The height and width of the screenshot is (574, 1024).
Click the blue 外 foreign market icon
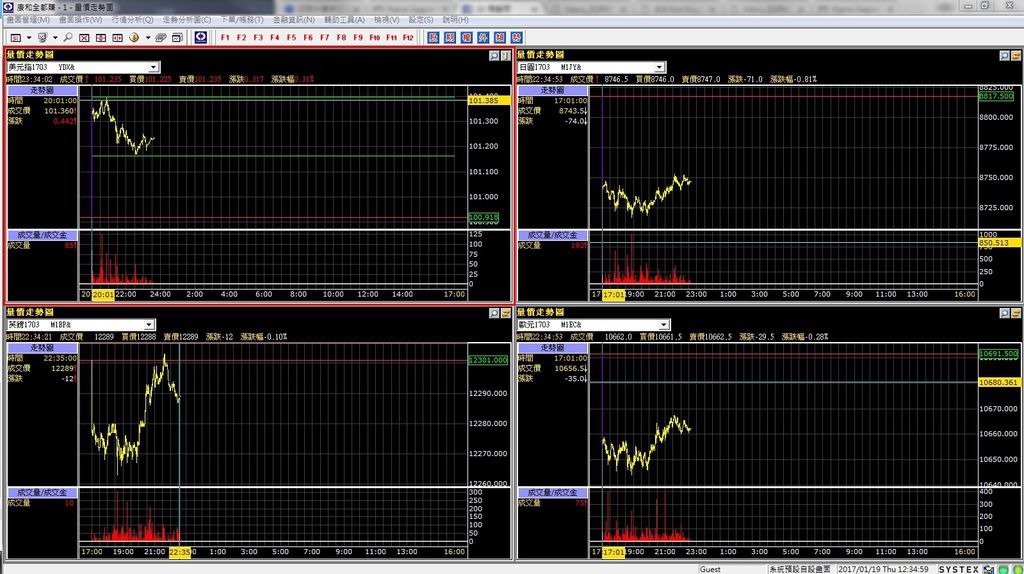tap(483, 38)
